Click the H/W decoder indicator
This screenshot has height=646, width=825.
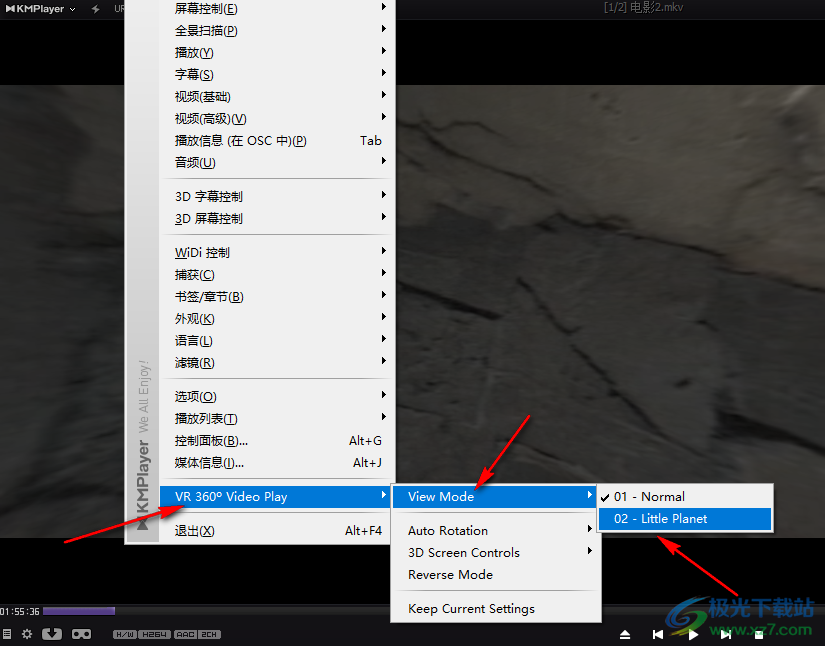click(x=125, y=634)
